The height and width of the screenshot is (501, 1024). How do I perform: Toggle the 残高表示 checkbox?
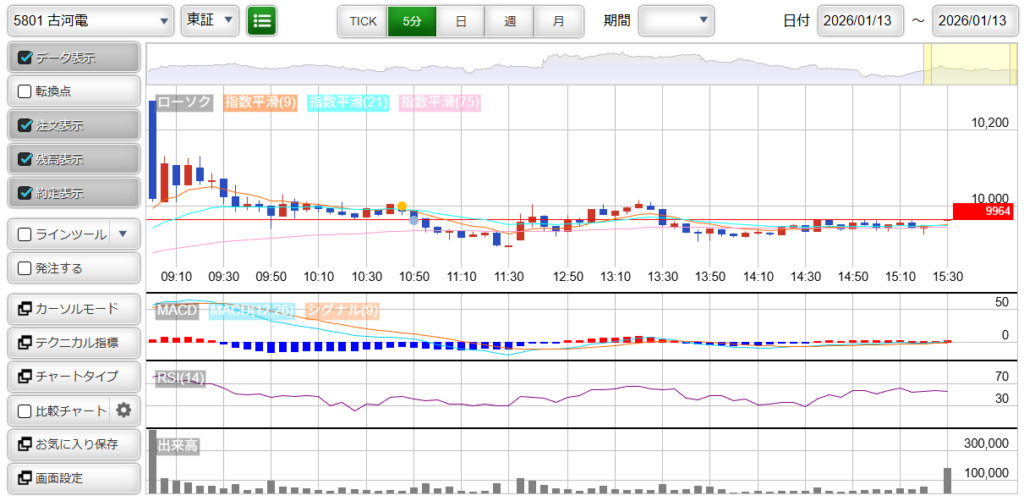coord(26,159)
